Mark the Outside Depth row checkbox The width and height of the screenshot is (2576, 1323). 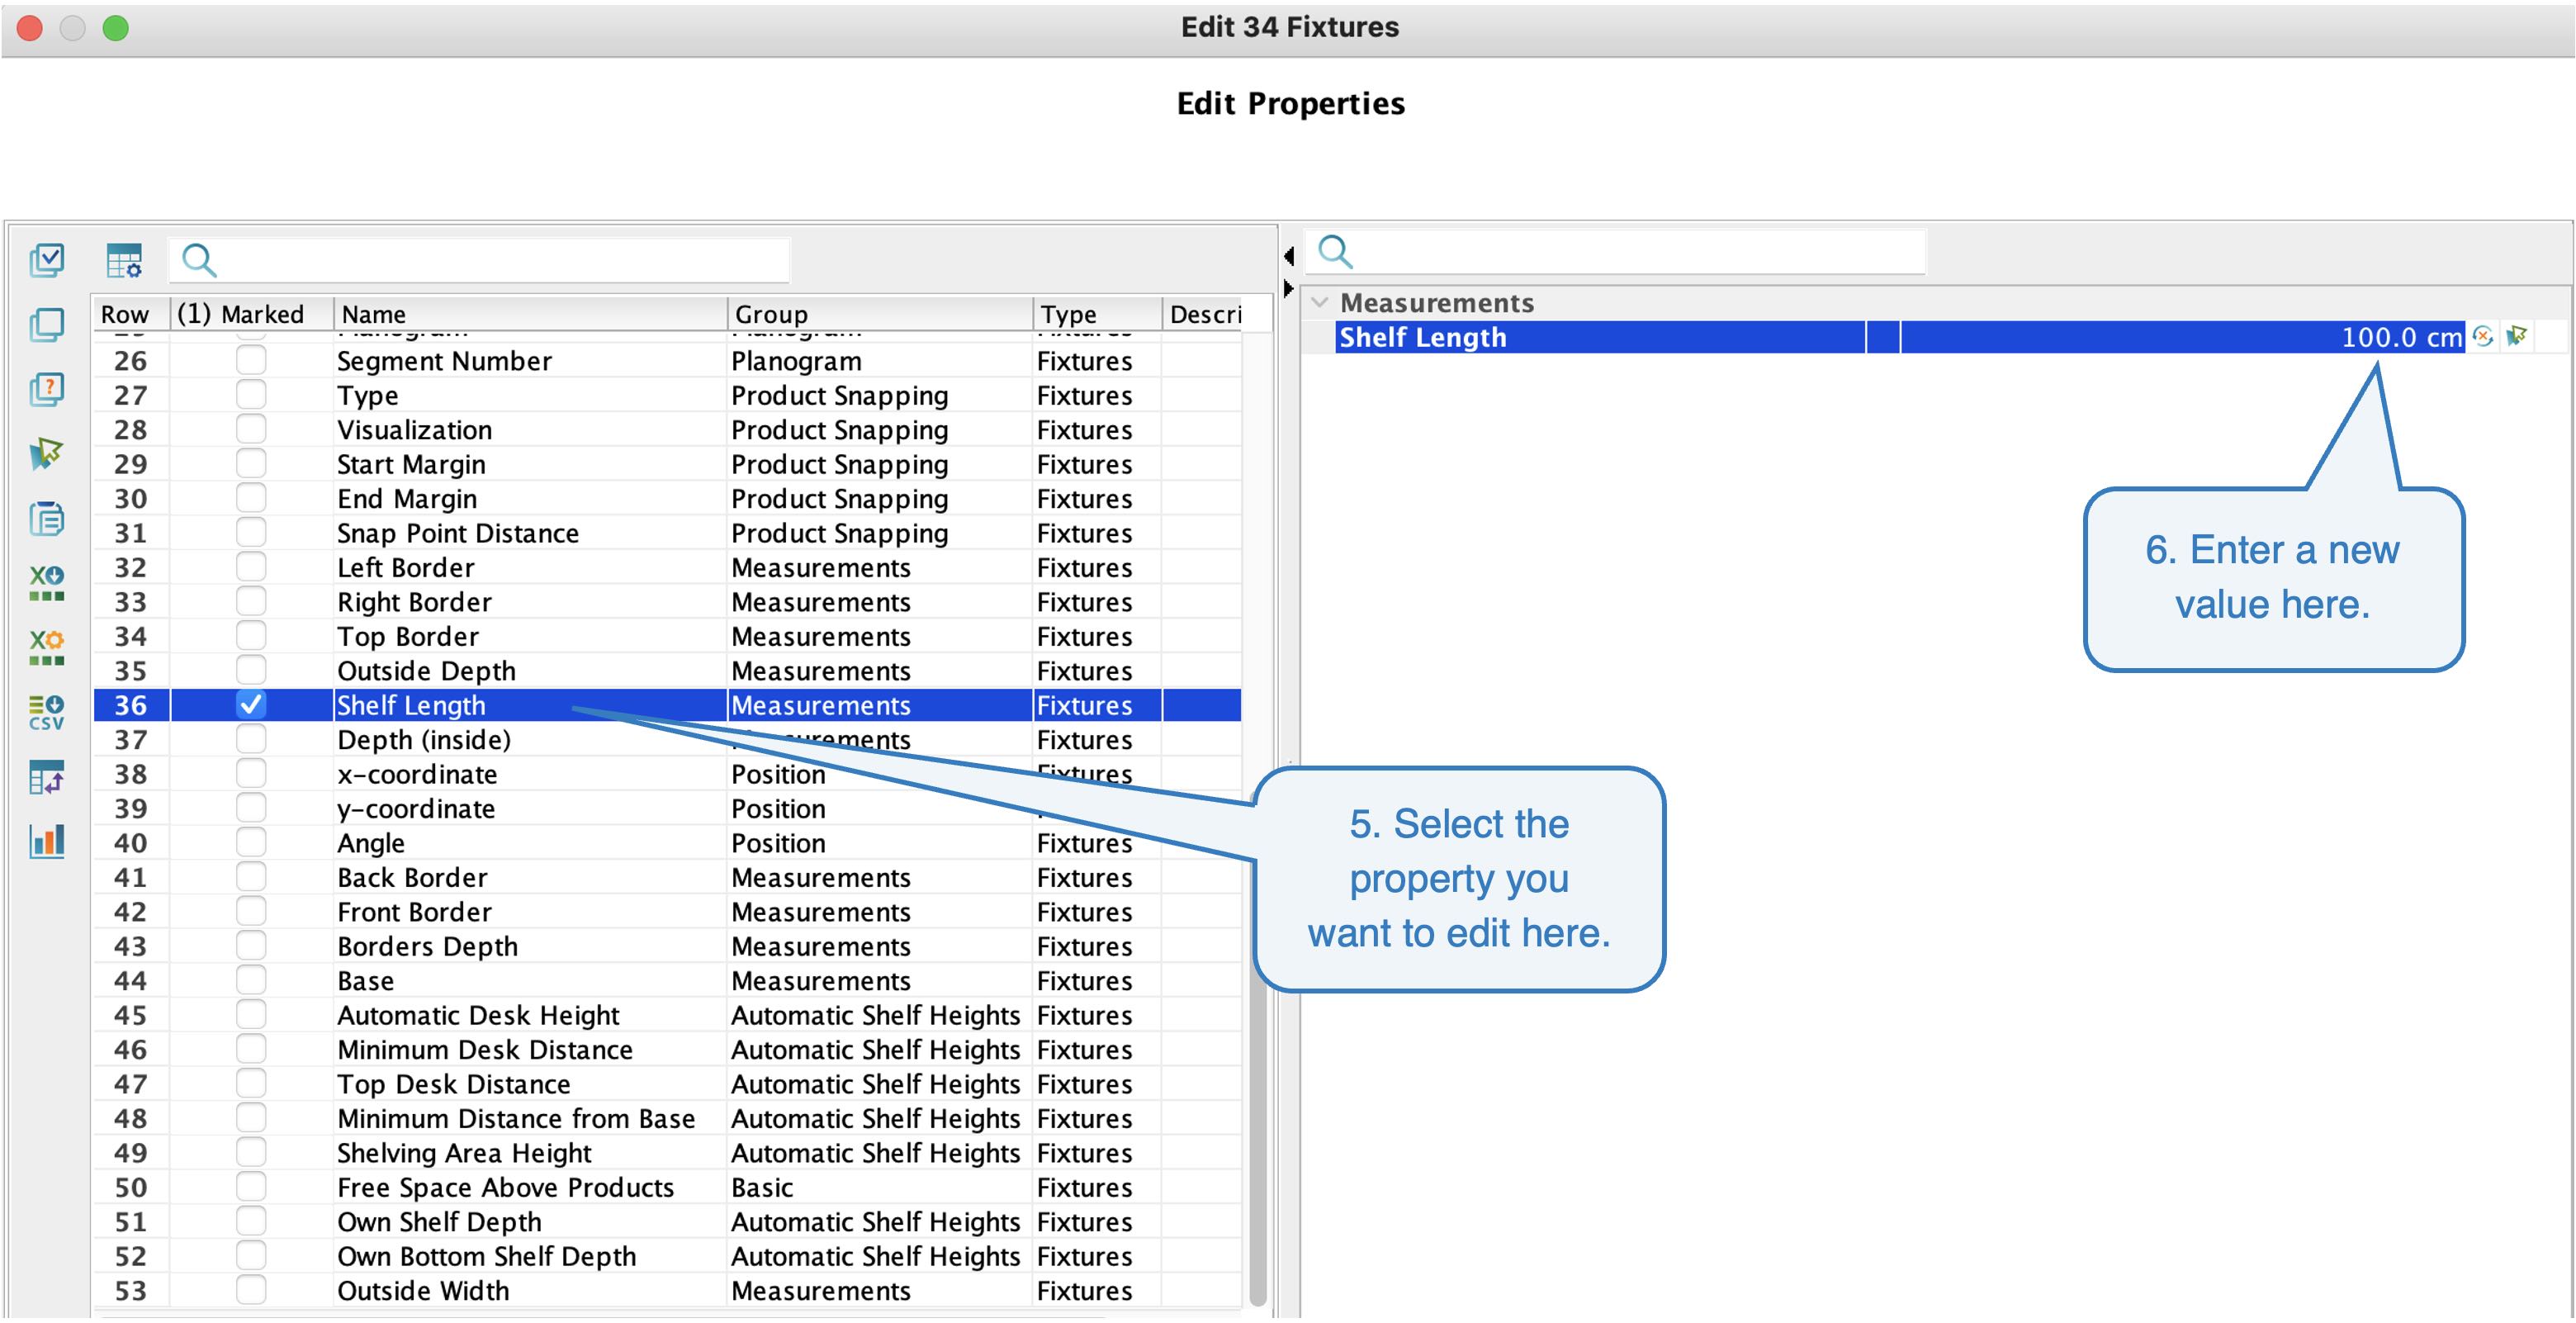coord(251,670)
